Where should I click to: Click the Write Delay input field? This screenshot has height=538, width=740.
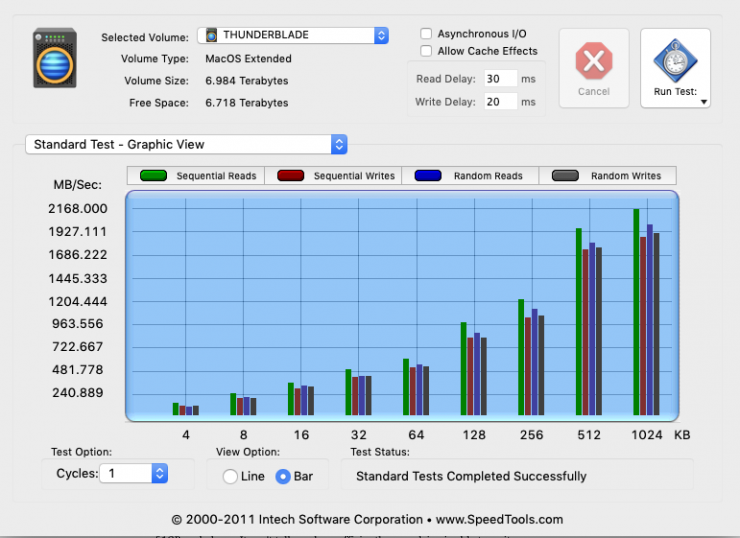tap(501, 101)
